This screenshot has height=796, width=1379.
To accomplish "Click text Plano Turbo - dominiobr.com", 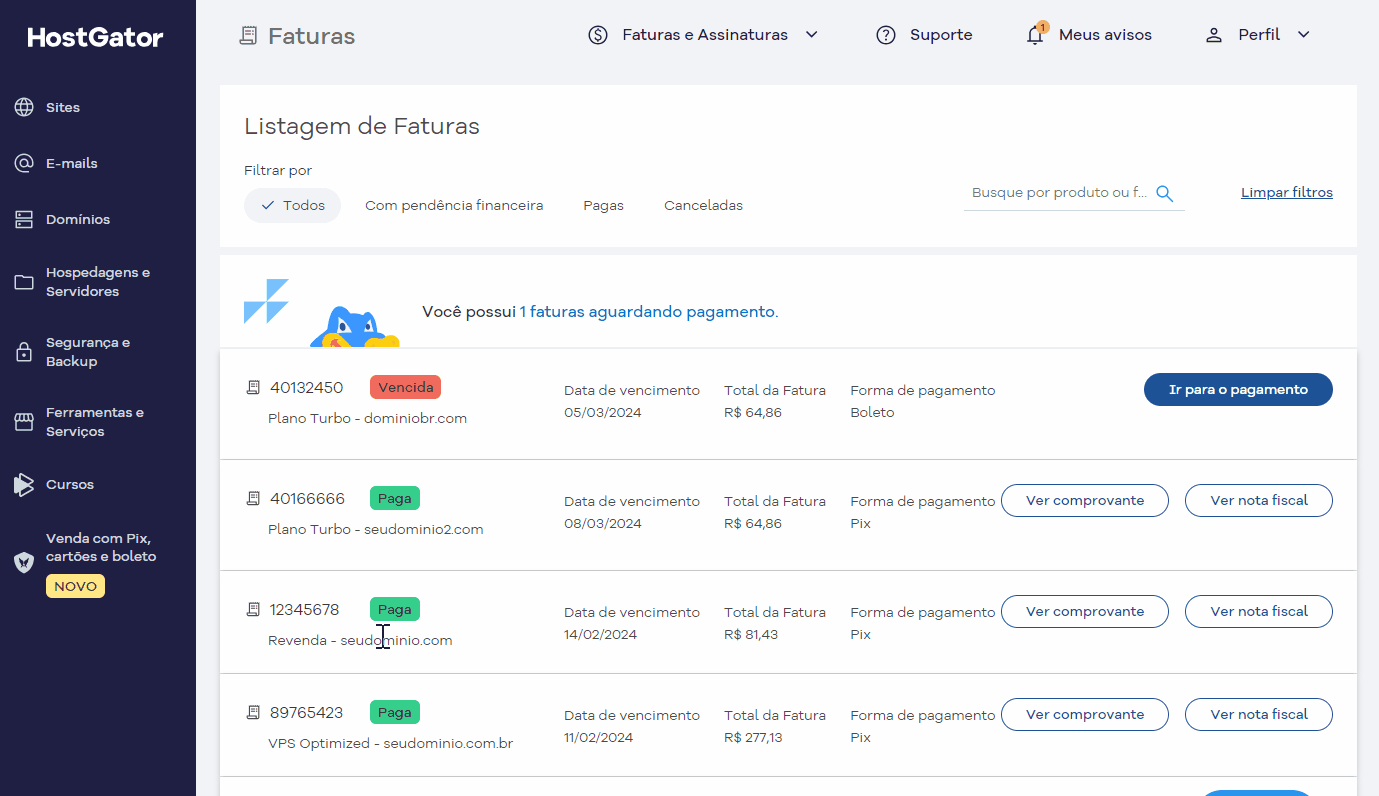I will click(368, 418).
